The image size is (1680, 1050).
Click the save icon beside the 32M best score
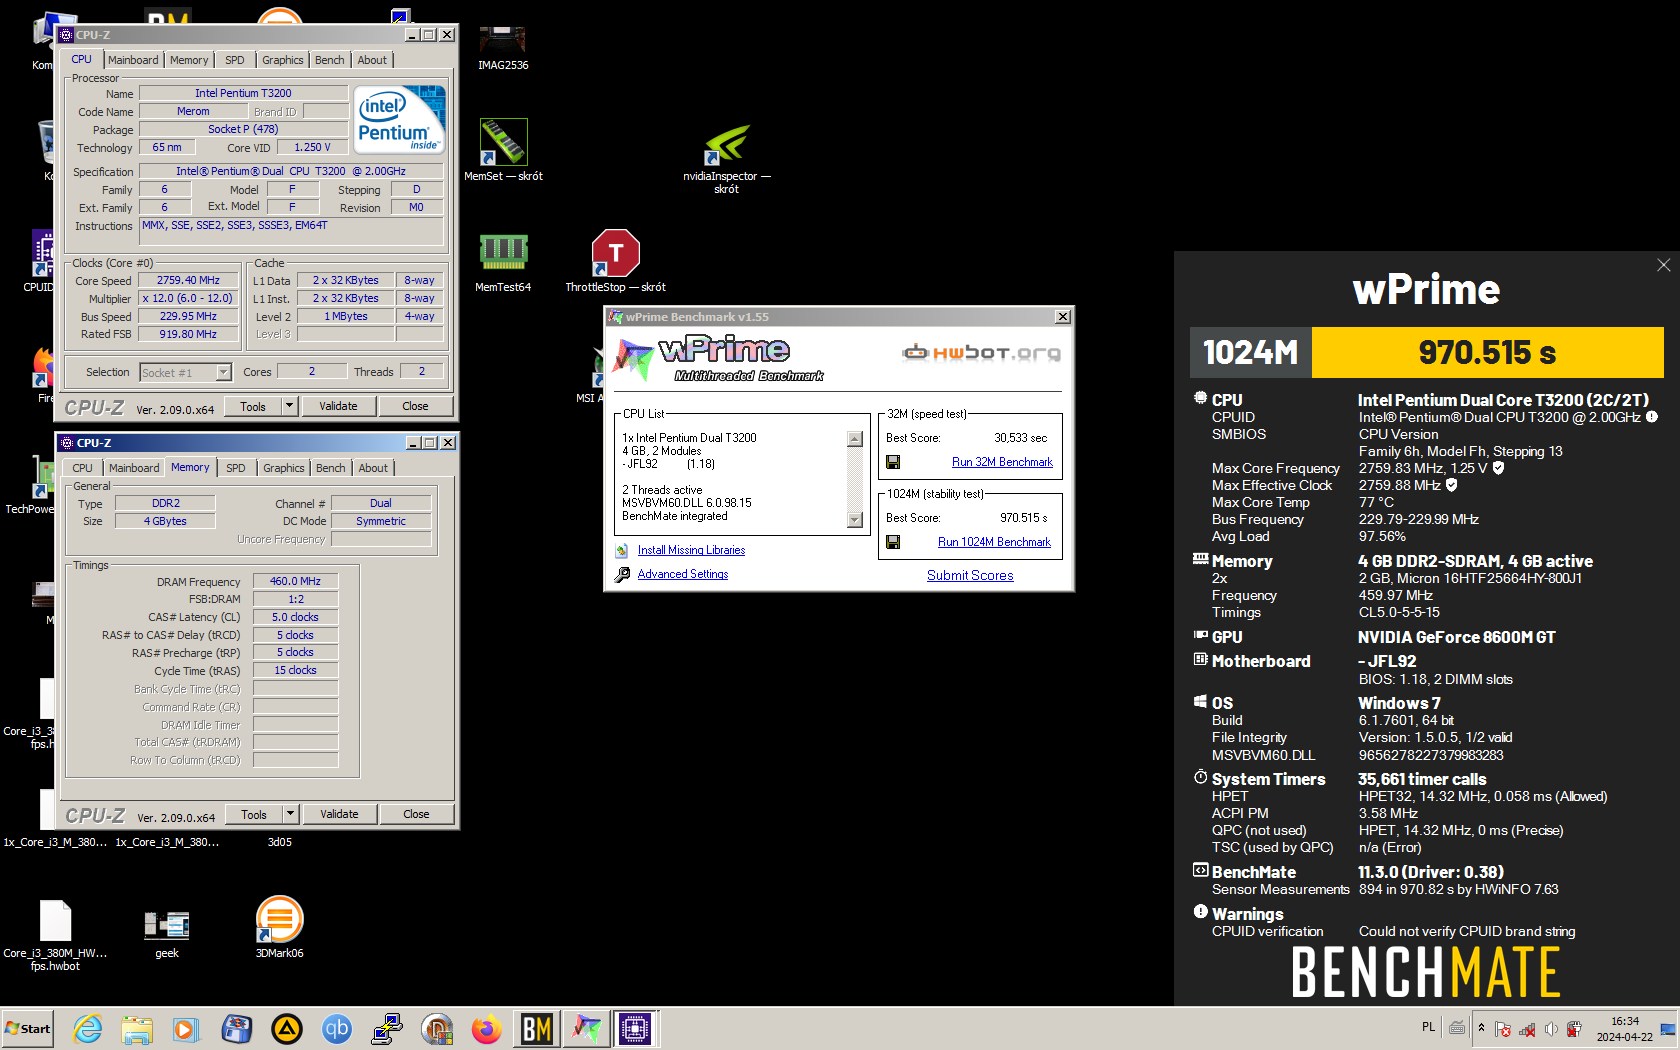tap(893, 462)
